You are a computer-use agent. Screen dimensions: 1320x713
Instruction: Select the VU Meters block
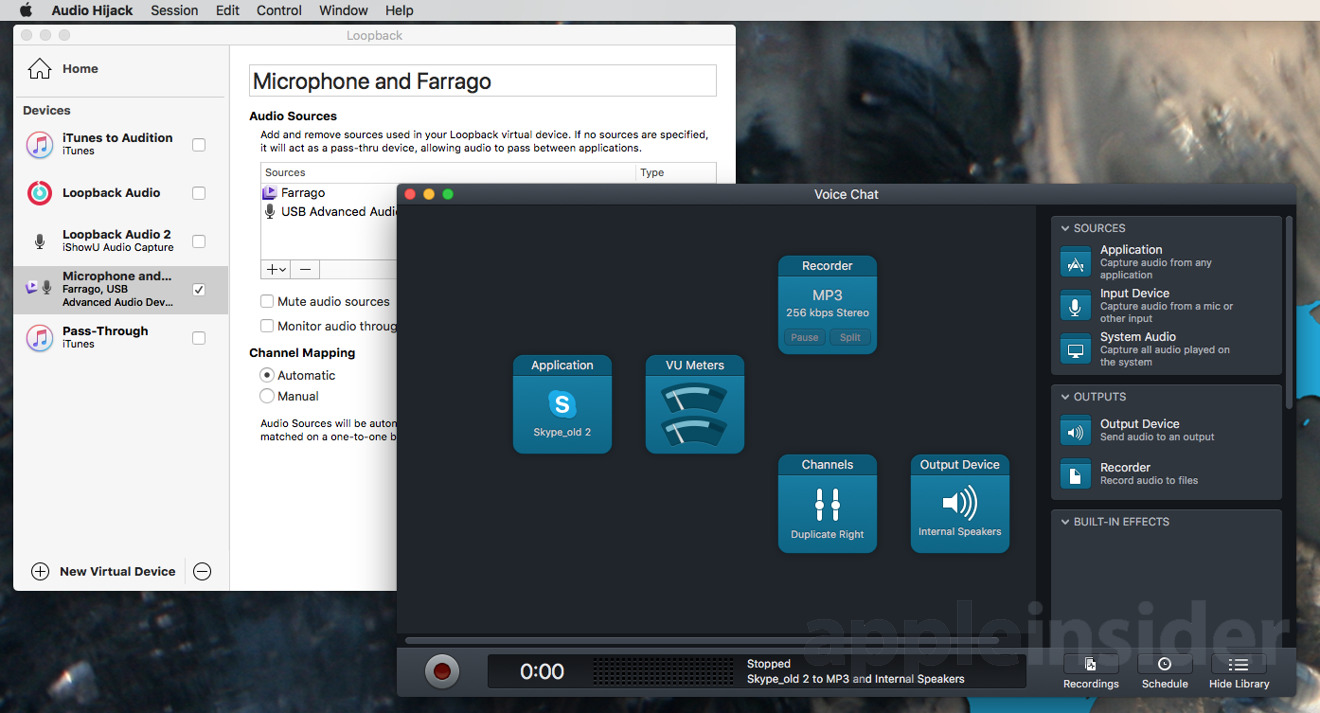[x=695, y=404]
